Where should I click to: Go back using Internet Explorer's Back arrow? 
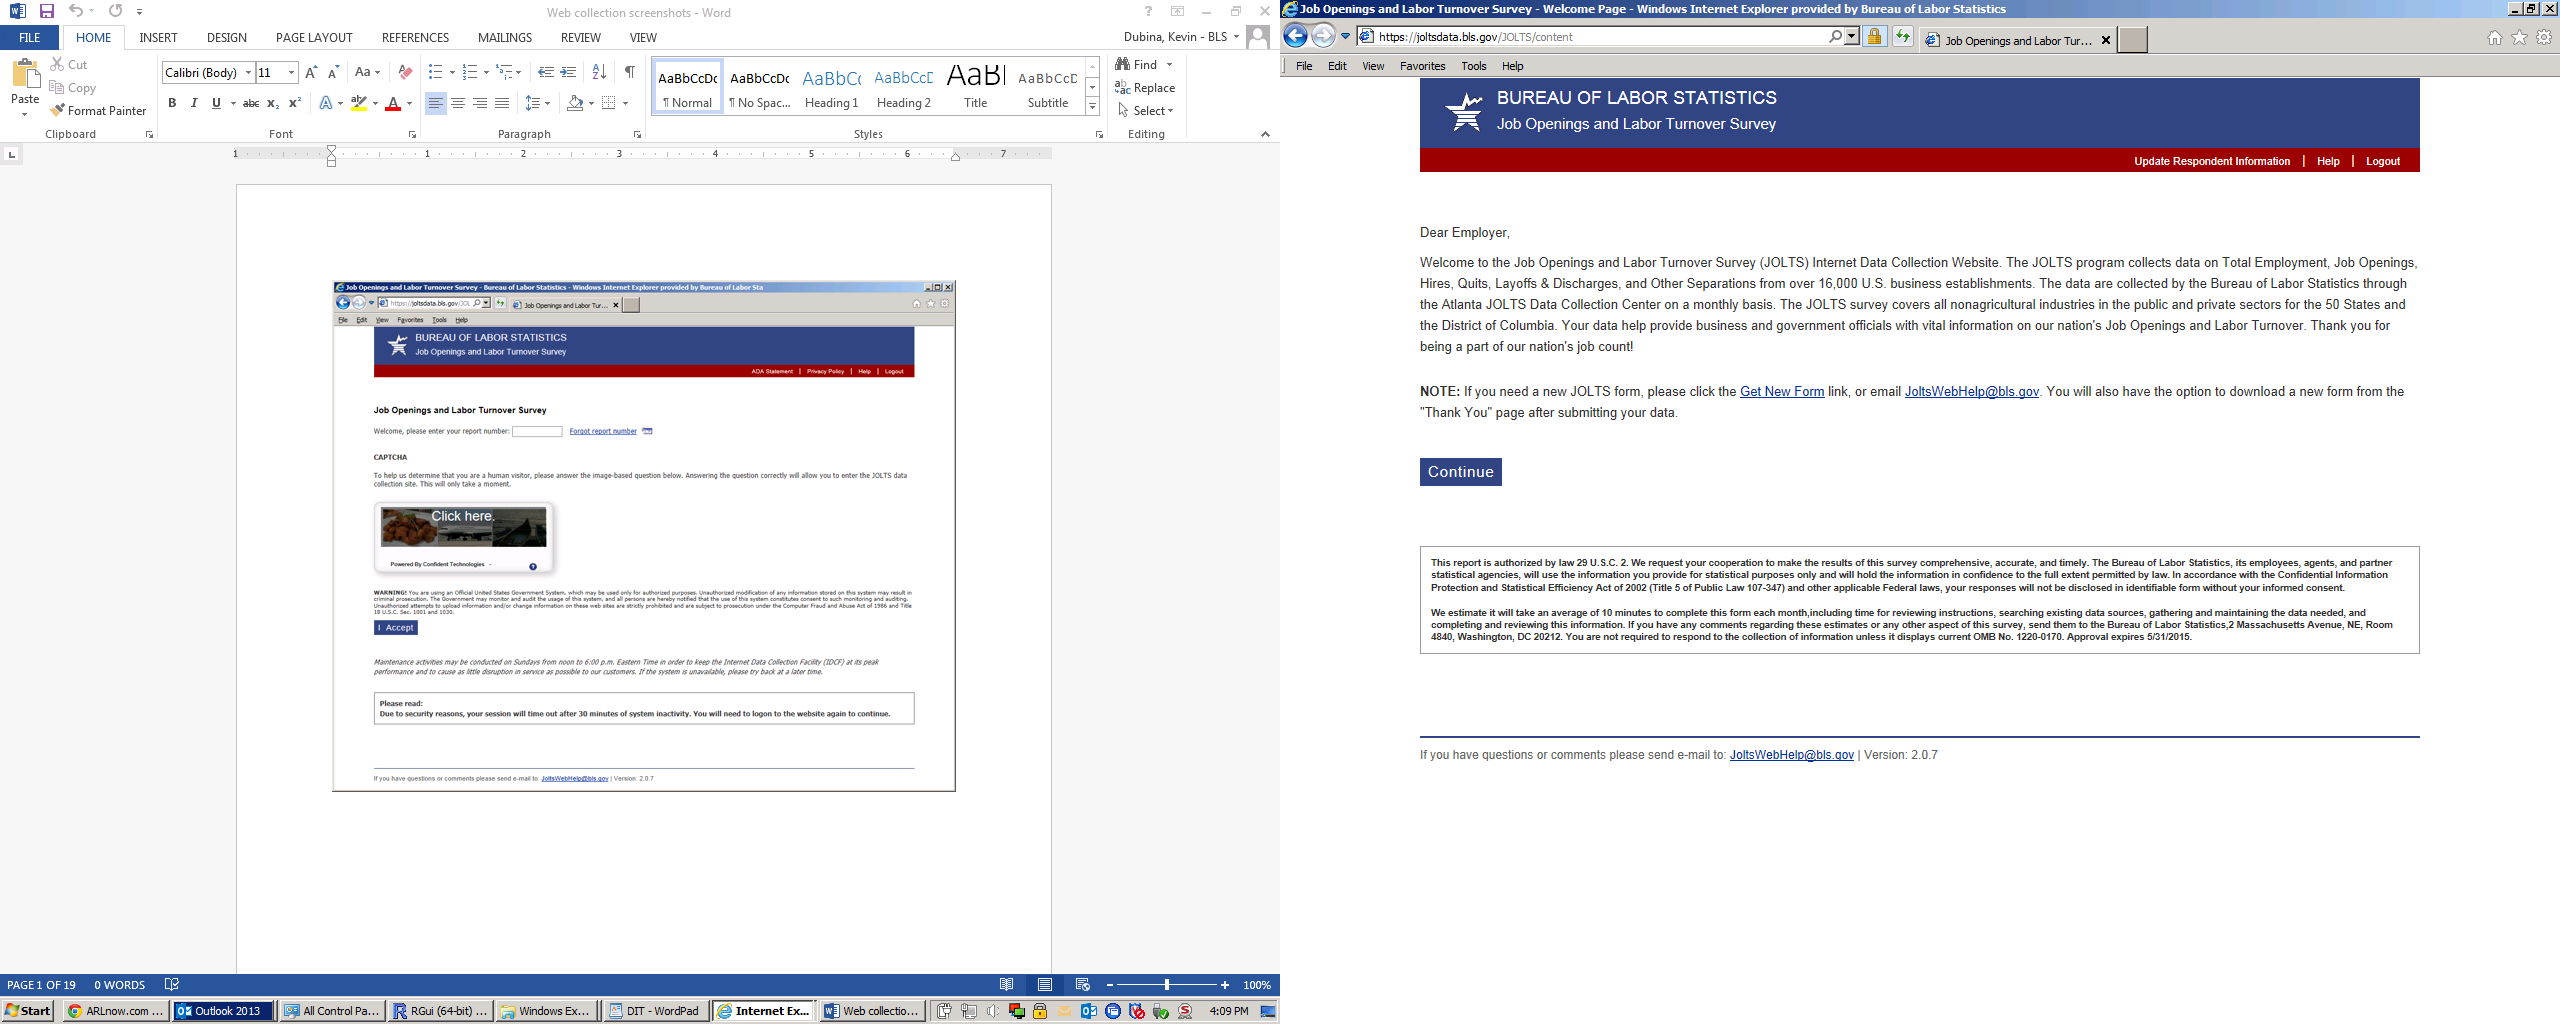[x=1295, y=36]
